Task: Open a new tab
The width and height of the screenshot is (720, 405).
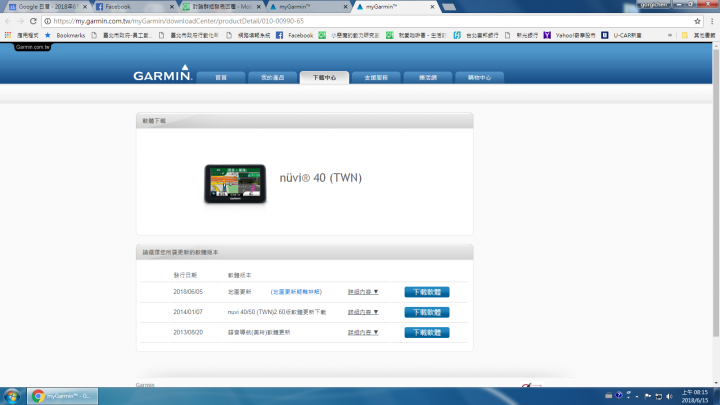Action: [449, 7]
